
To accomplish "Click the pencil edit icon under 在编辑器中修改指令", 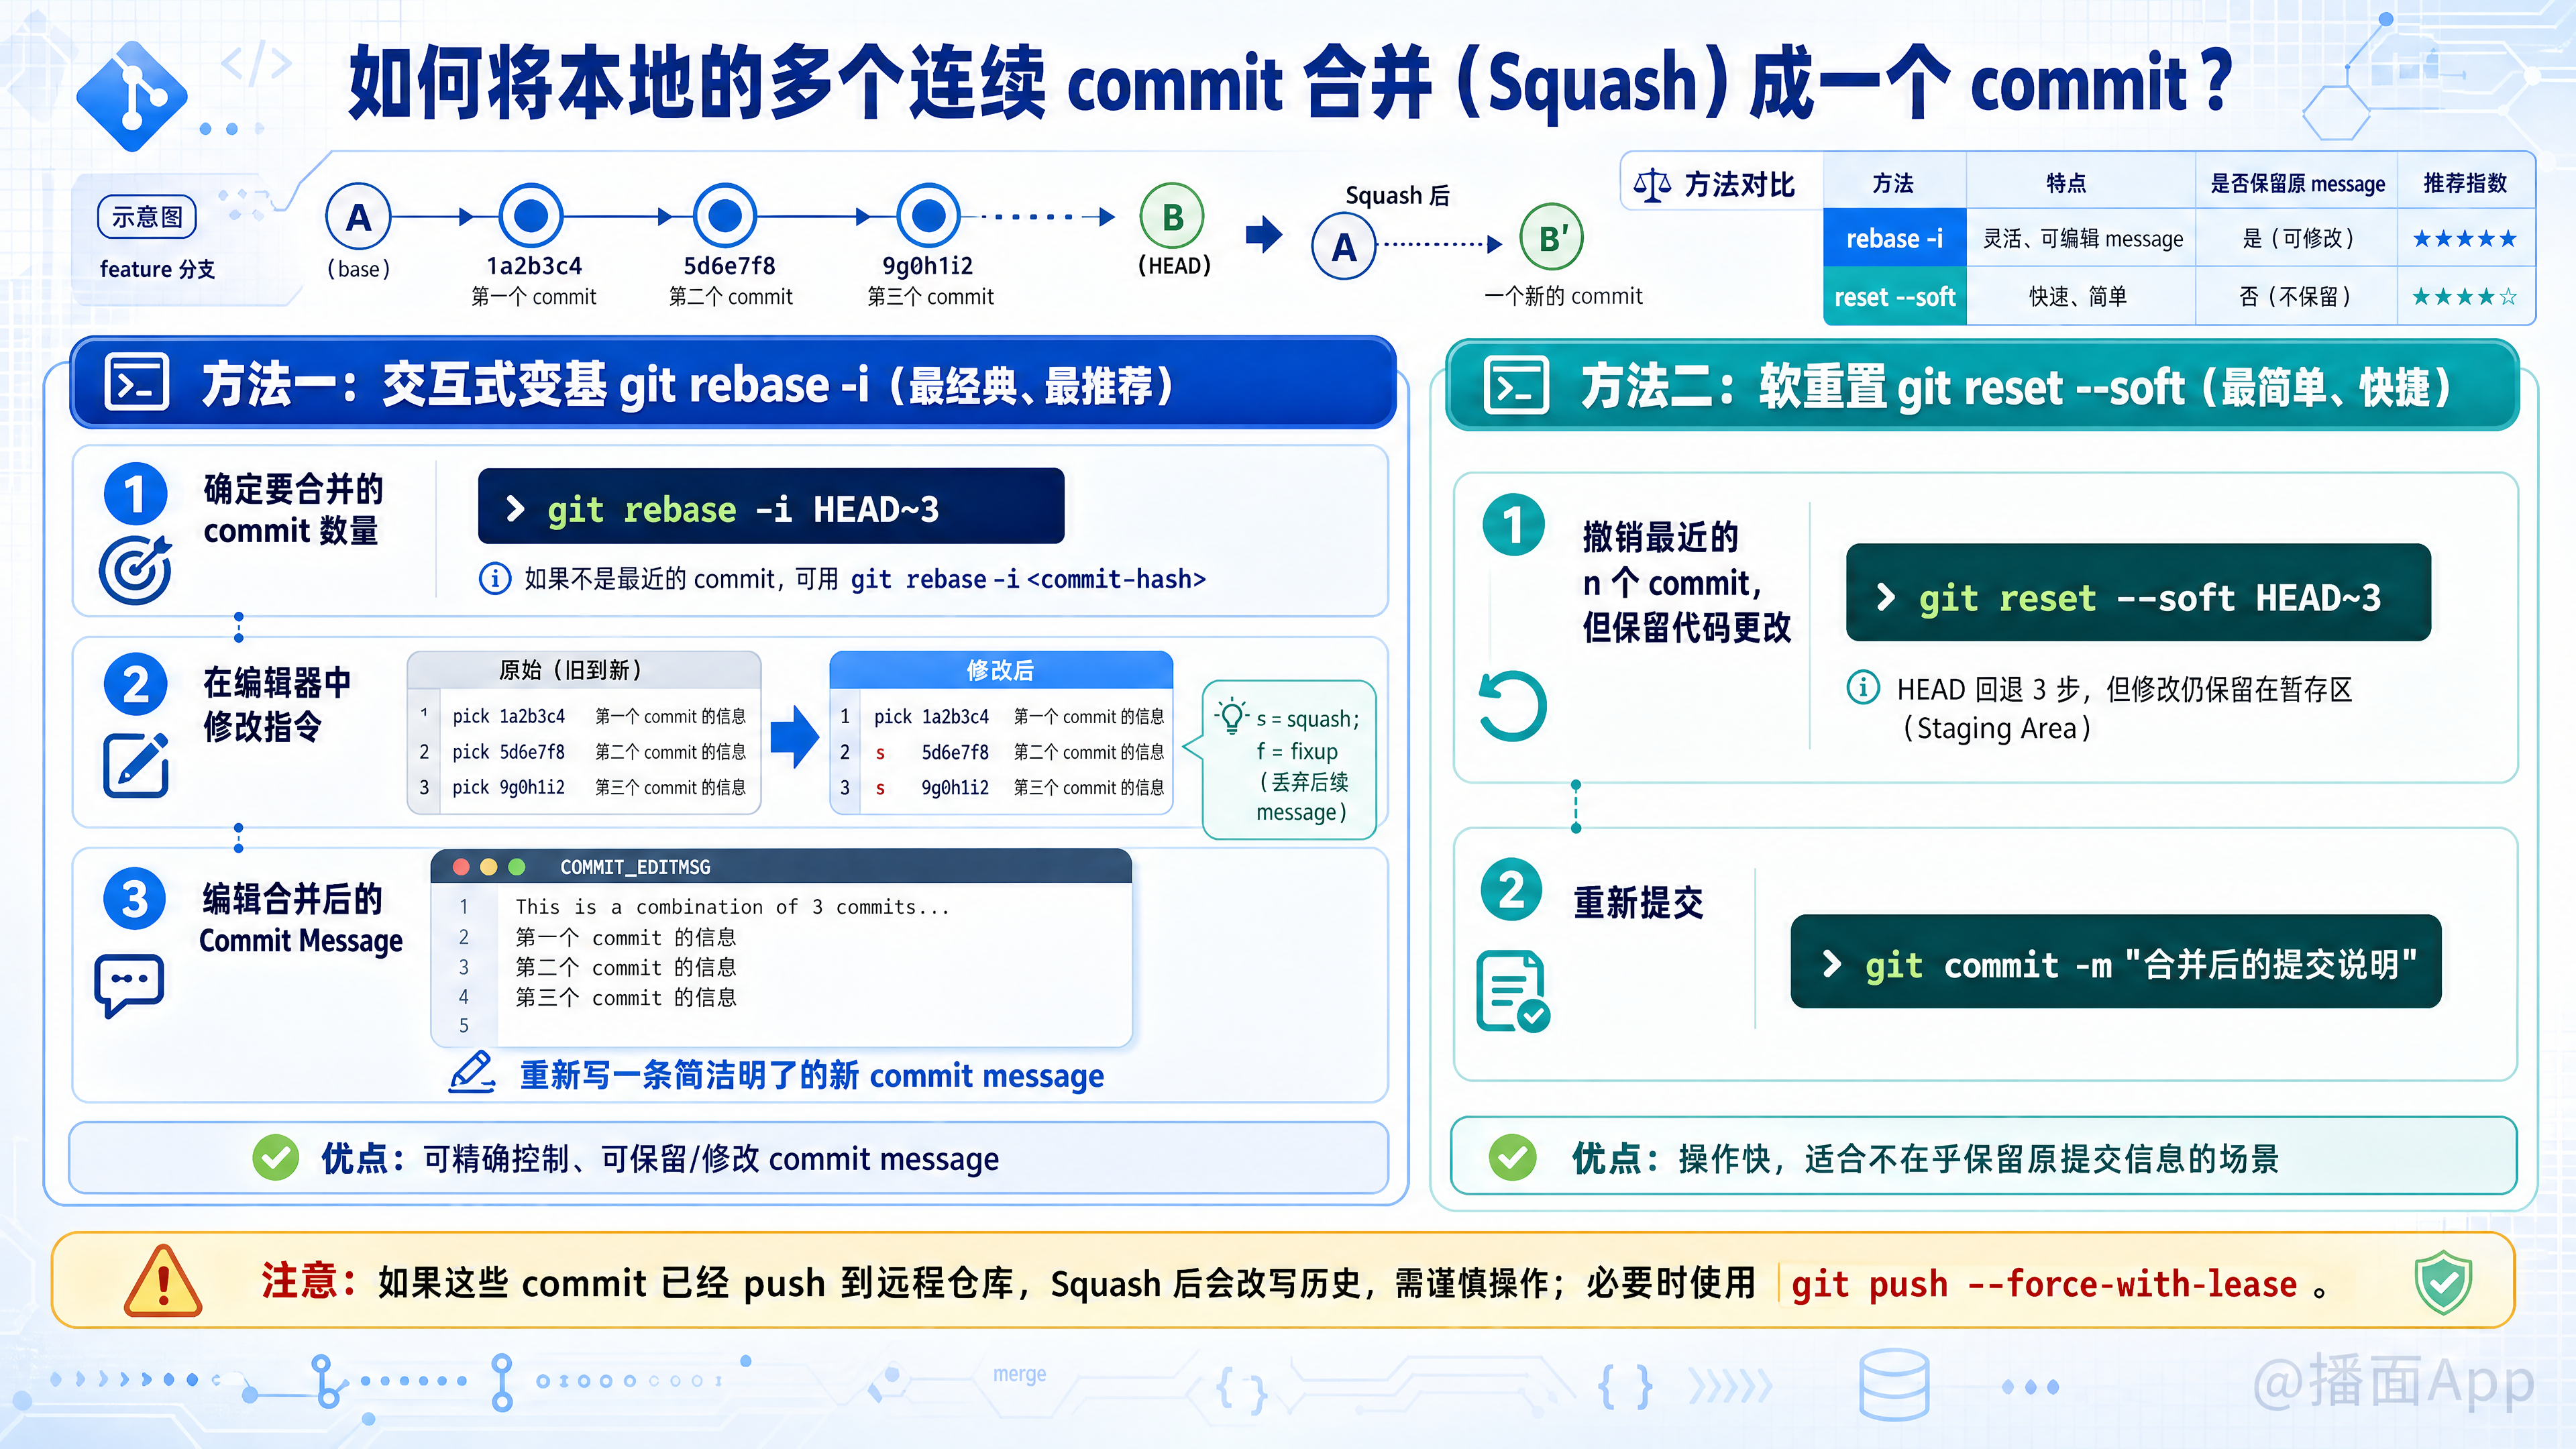I will point(136,765).
